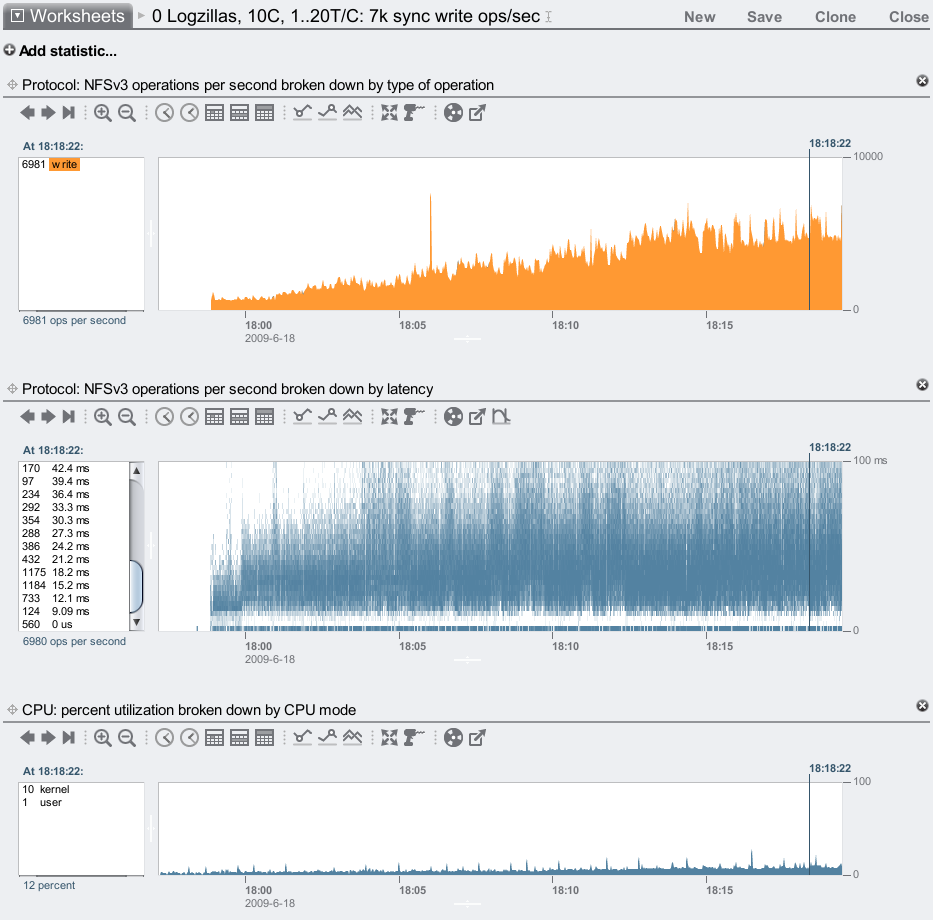Remove the CPU percent utilization statistic panel

(x=922, y=706)
